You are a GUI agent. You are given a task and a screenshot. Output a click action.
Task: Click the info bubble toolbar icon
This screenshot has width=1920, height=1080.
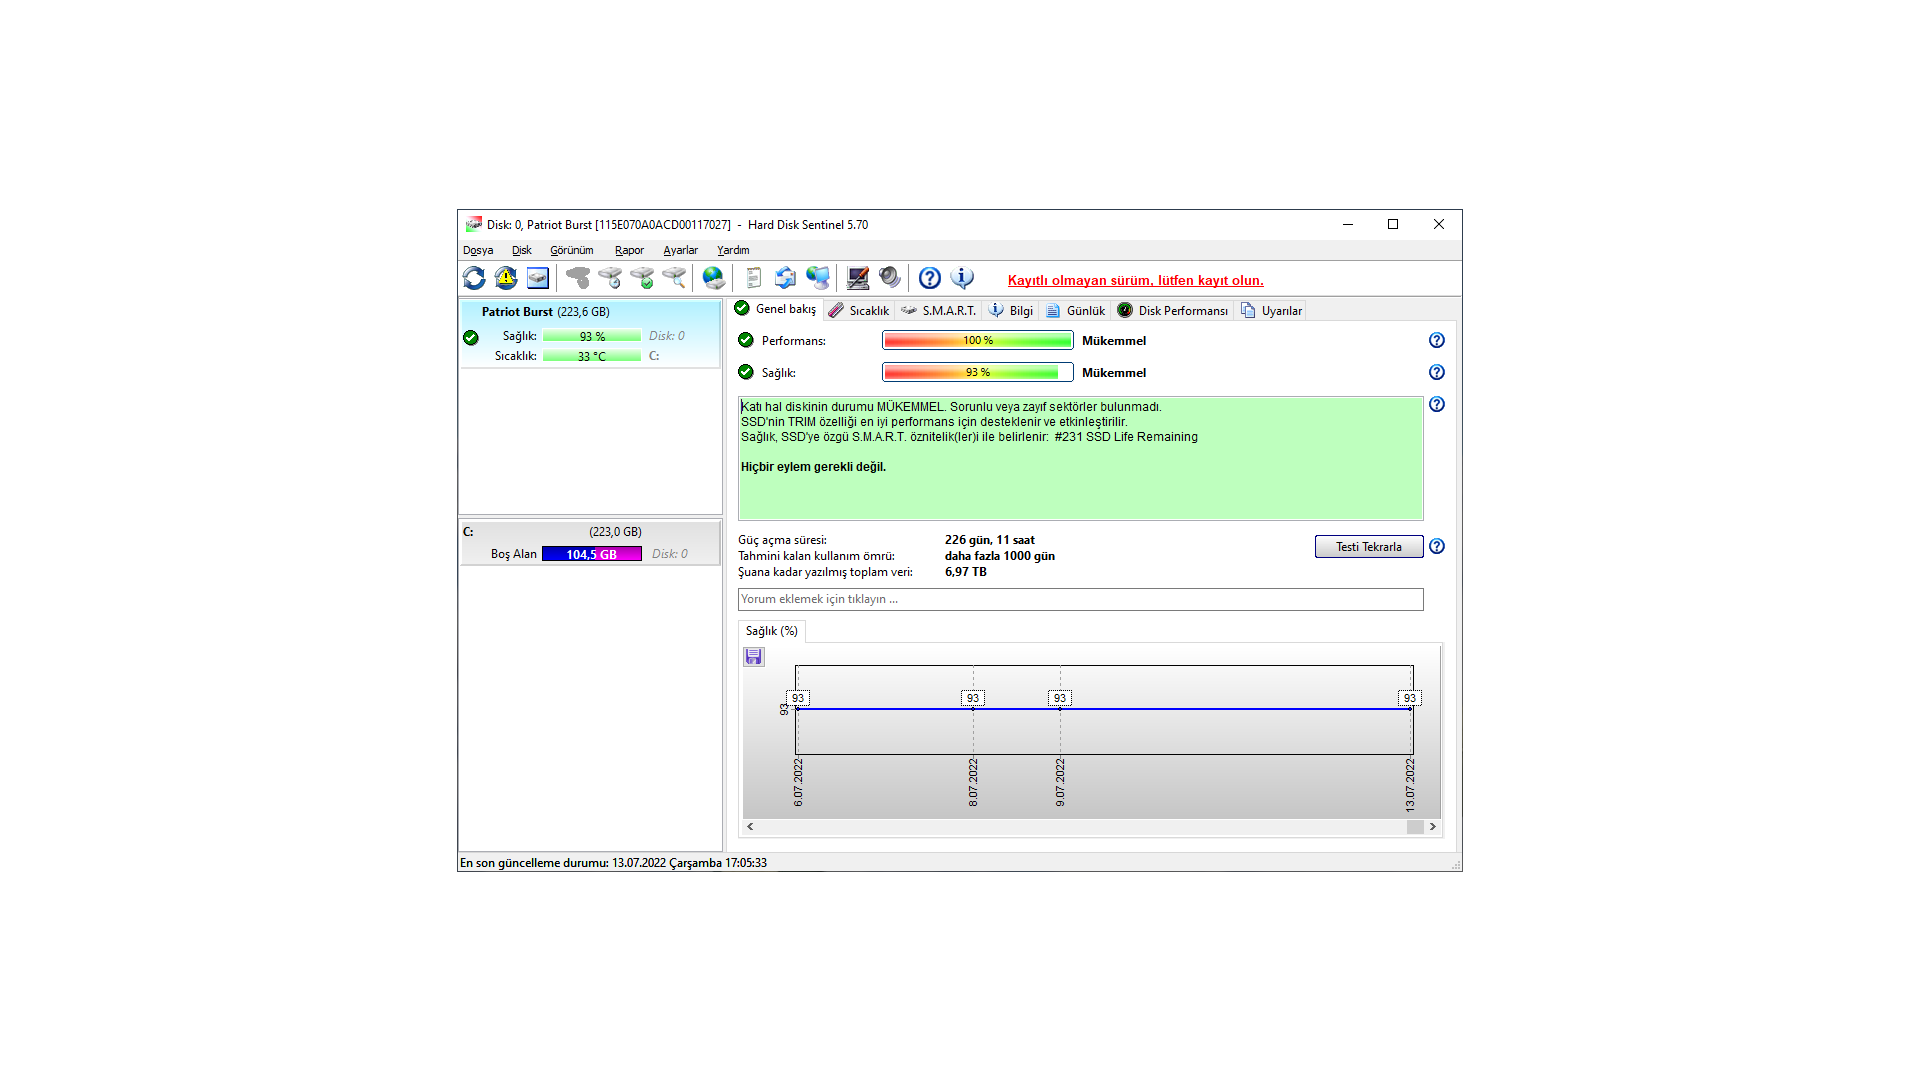click(x=962, y=278)
